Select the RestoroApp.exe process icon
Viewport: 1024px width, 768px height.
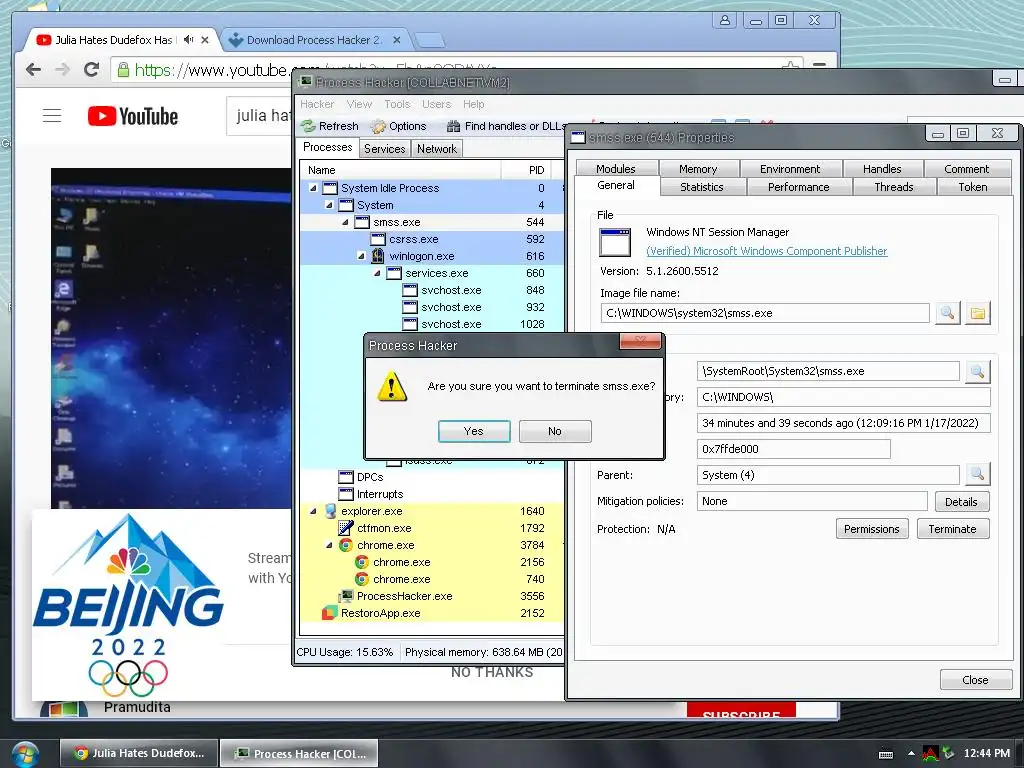click(330, 613)
